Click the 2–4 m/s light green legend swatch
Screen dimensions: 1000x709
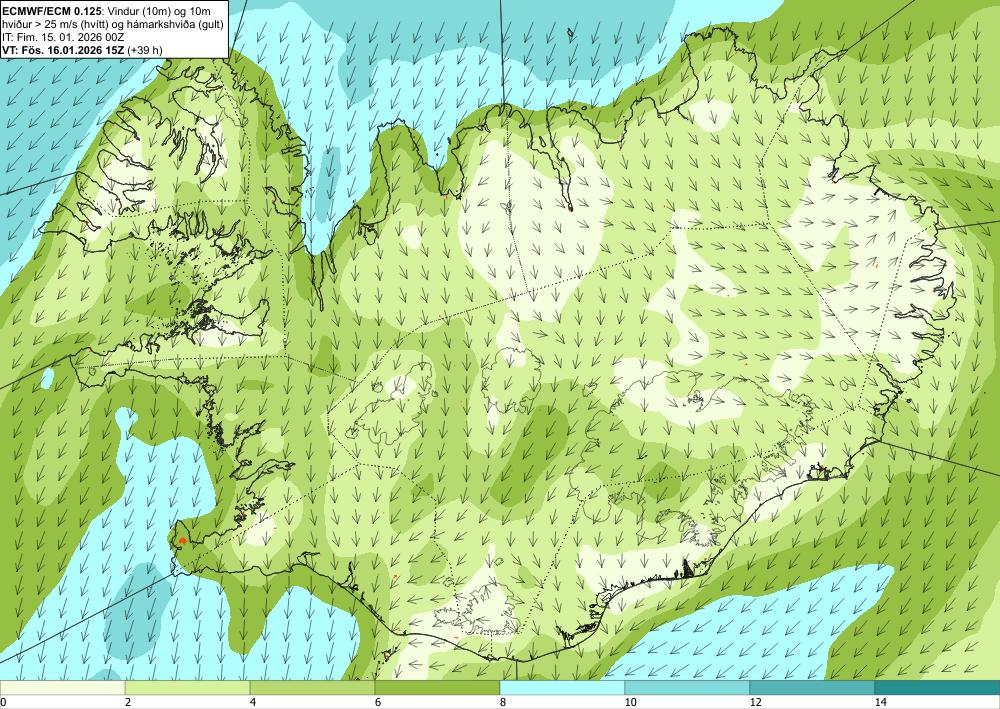coord(188,688)
